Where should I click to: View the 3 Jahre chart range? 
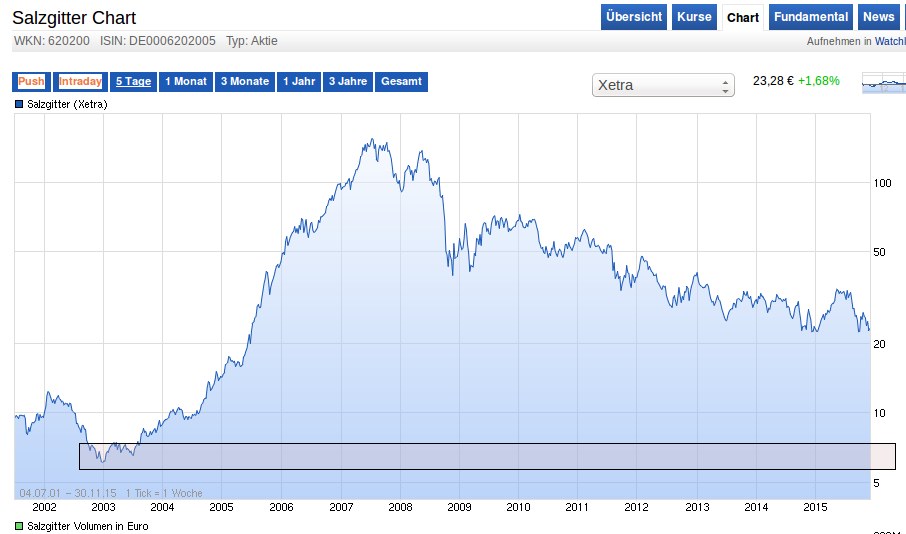coord(348,81)
